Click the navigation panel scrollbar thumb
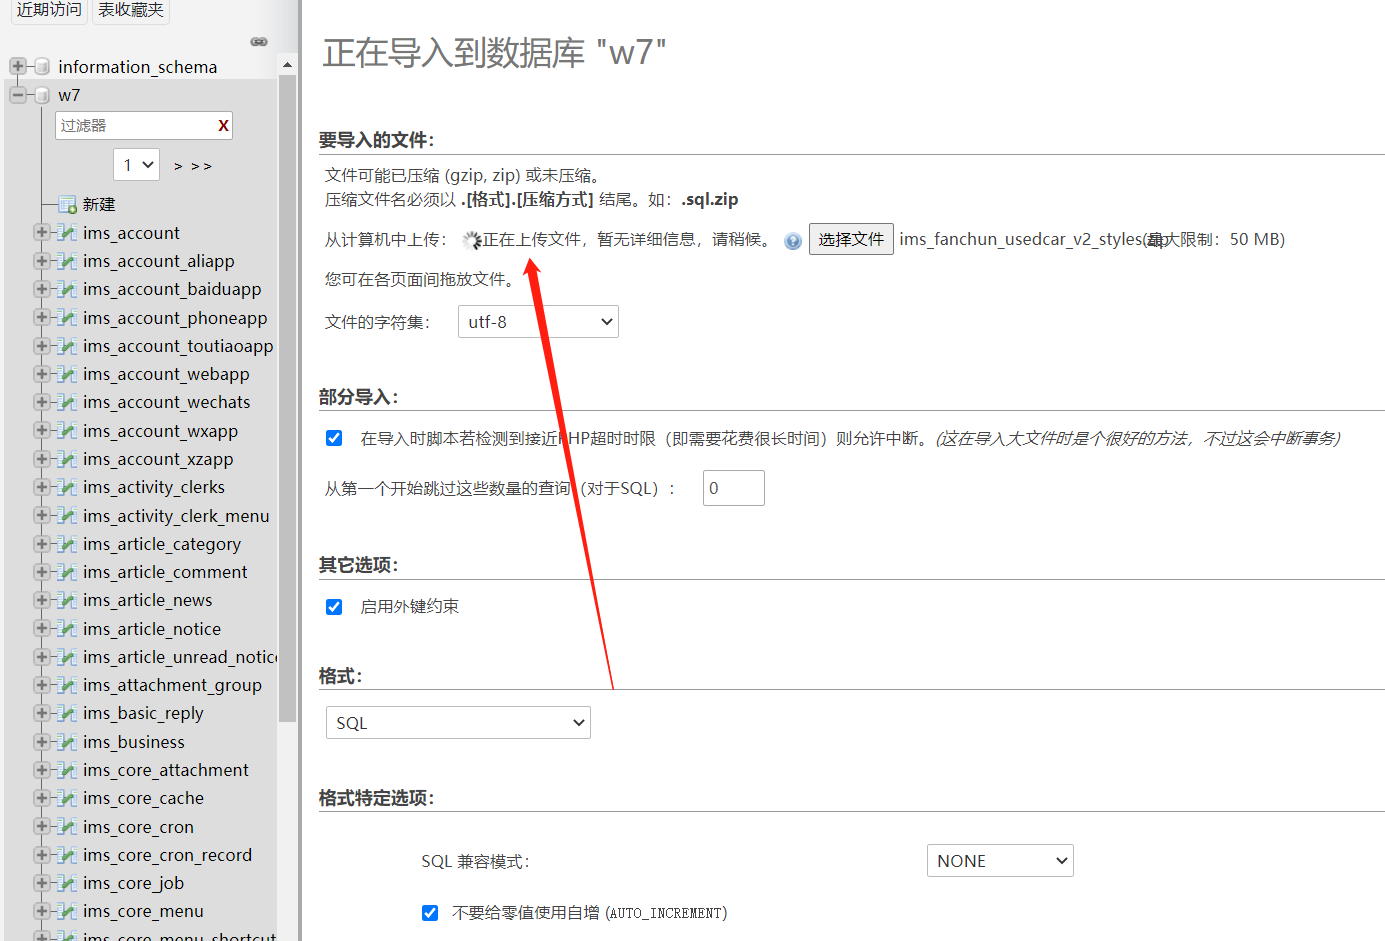 click(x=287, y=398)
